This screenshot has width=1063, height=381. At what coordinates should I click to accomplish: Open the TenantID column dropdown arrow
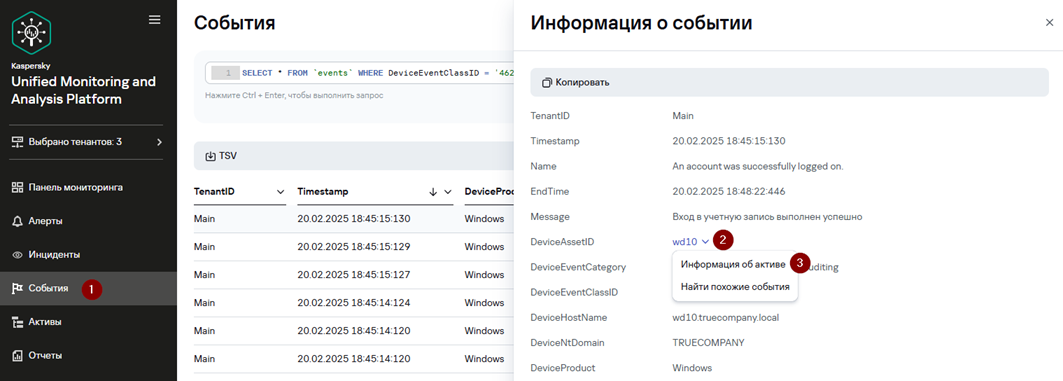click(x=281, y=192)
